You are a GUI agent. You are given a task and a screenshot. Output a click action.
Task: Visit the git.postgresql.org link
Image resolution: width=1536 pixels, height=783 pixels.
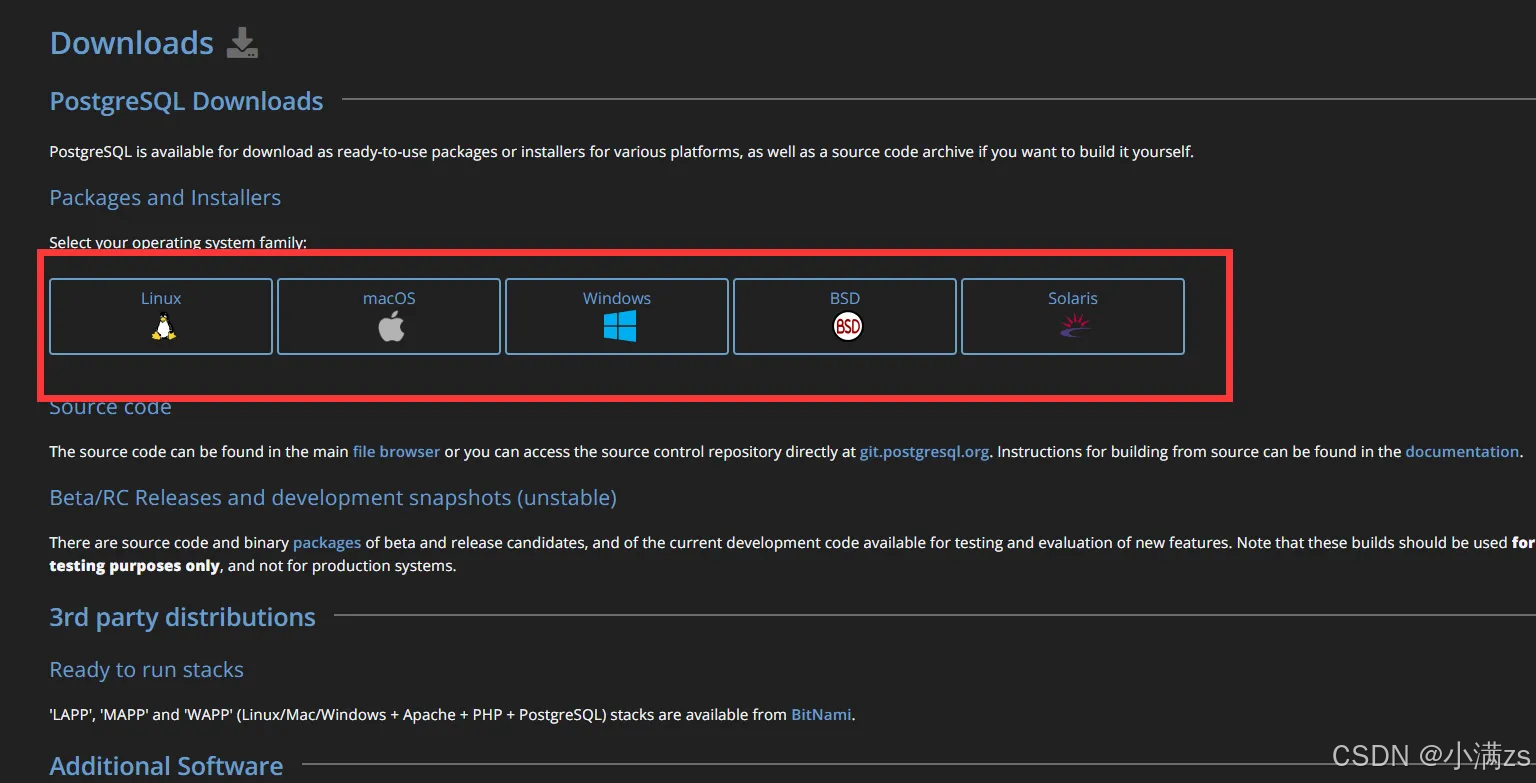point(924,452)
